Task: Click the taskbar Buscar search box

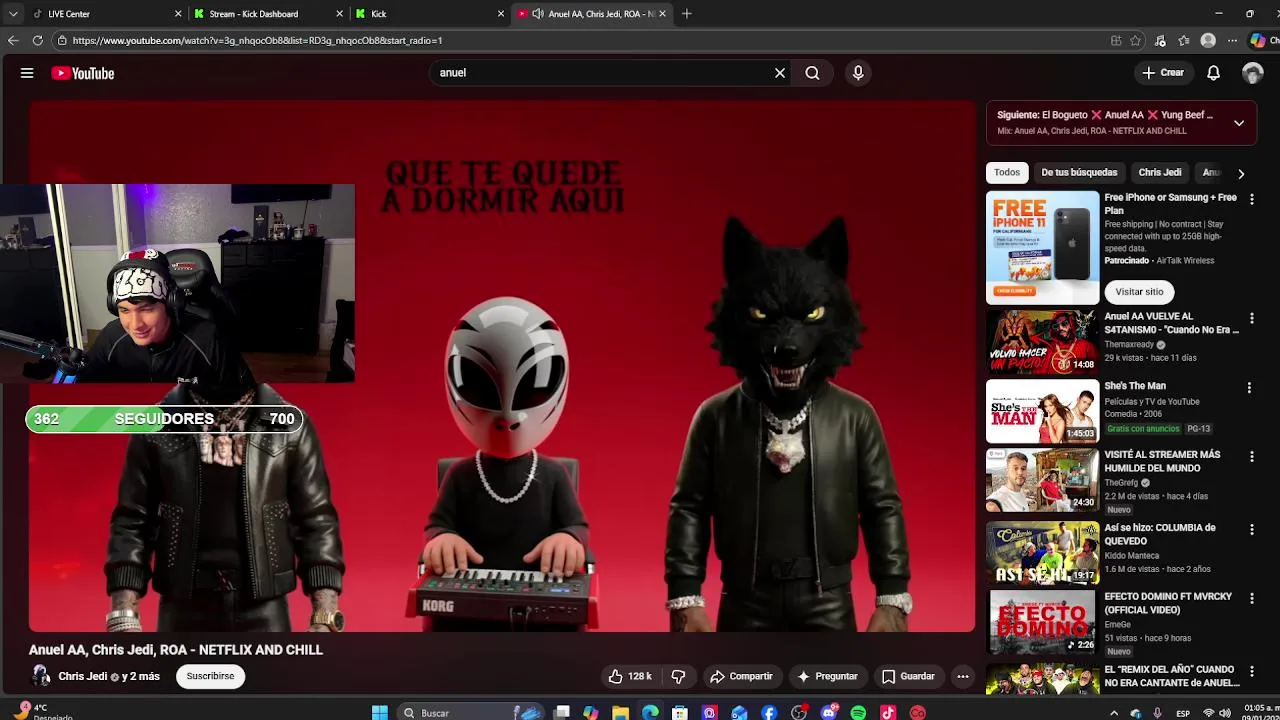Action: click(470, 712)
